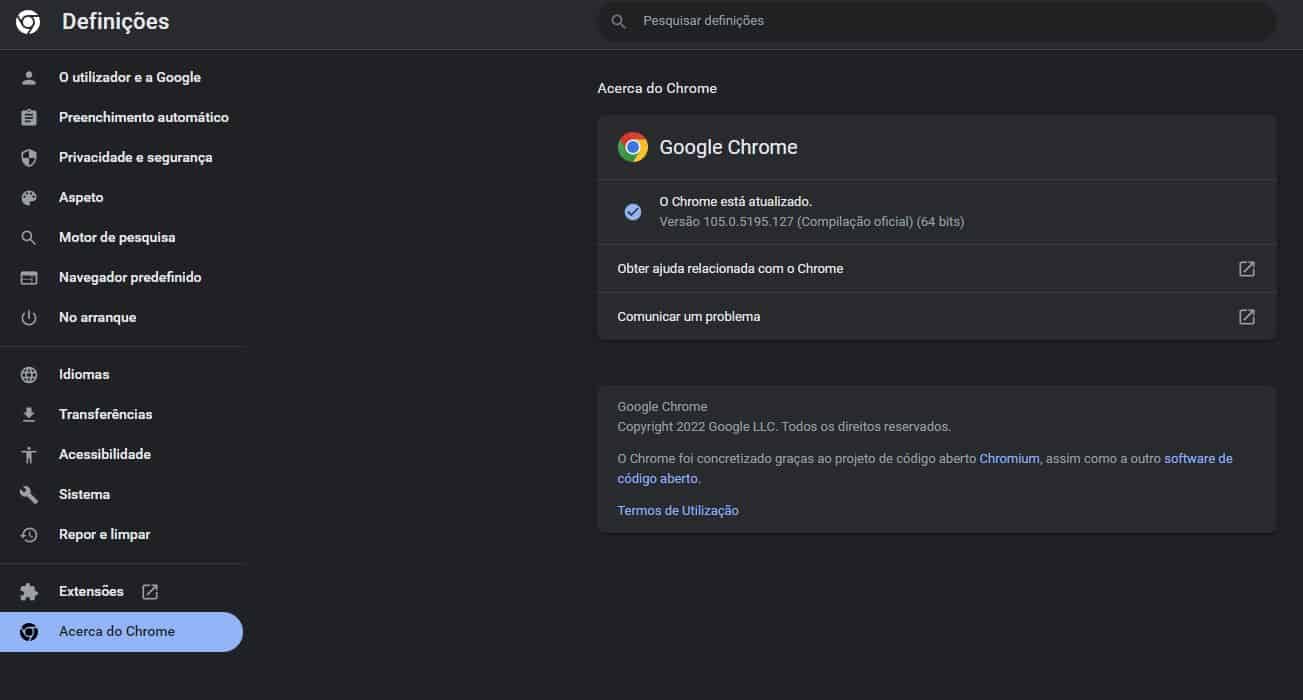Click the wrench icon for Sistema
1303x700 pixels.
pyautogui.click(x=29, y=494)
